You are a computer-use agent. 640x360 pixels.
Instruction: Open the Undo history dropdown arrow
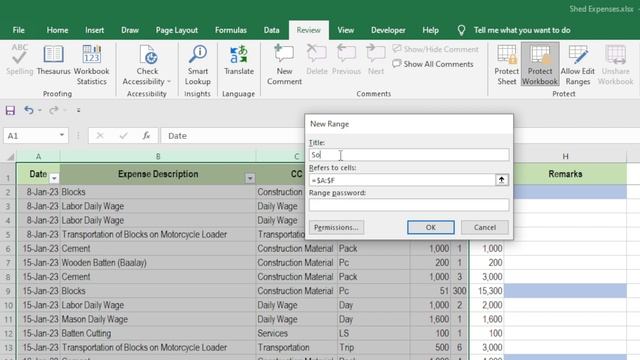click(40, 110)
